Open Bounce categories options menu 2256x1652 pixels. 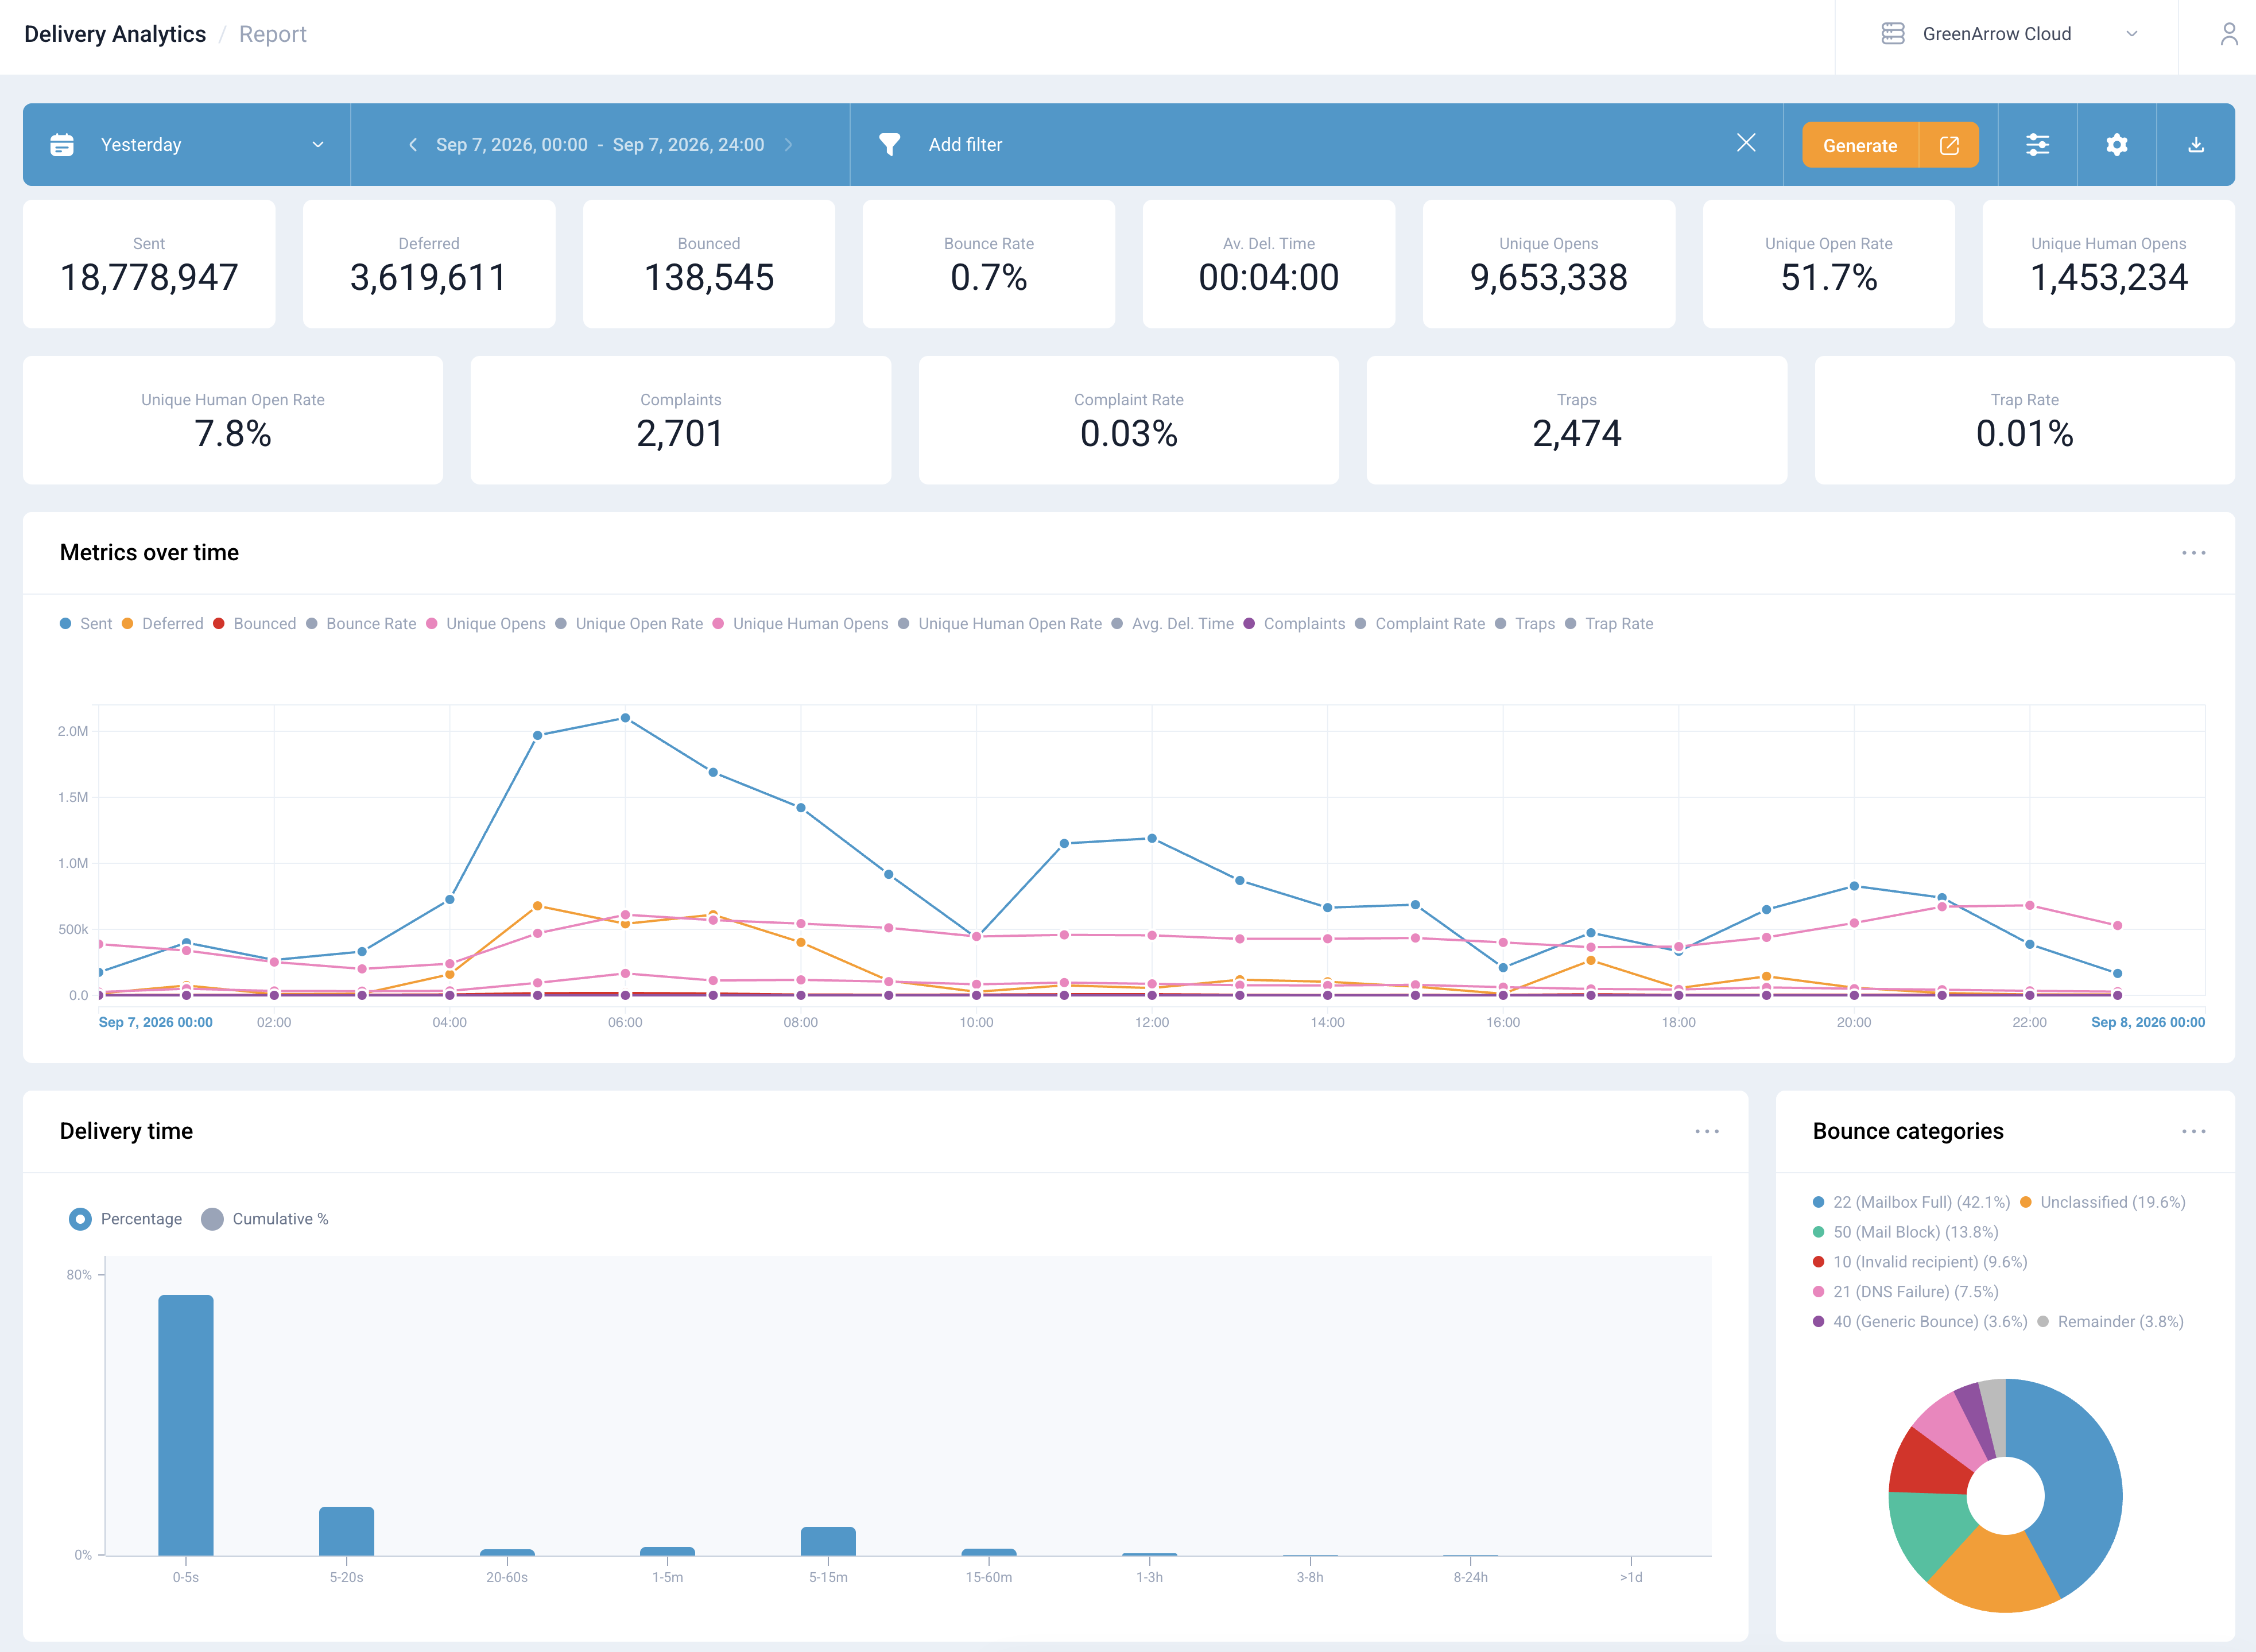(x=2194, y=1131)
